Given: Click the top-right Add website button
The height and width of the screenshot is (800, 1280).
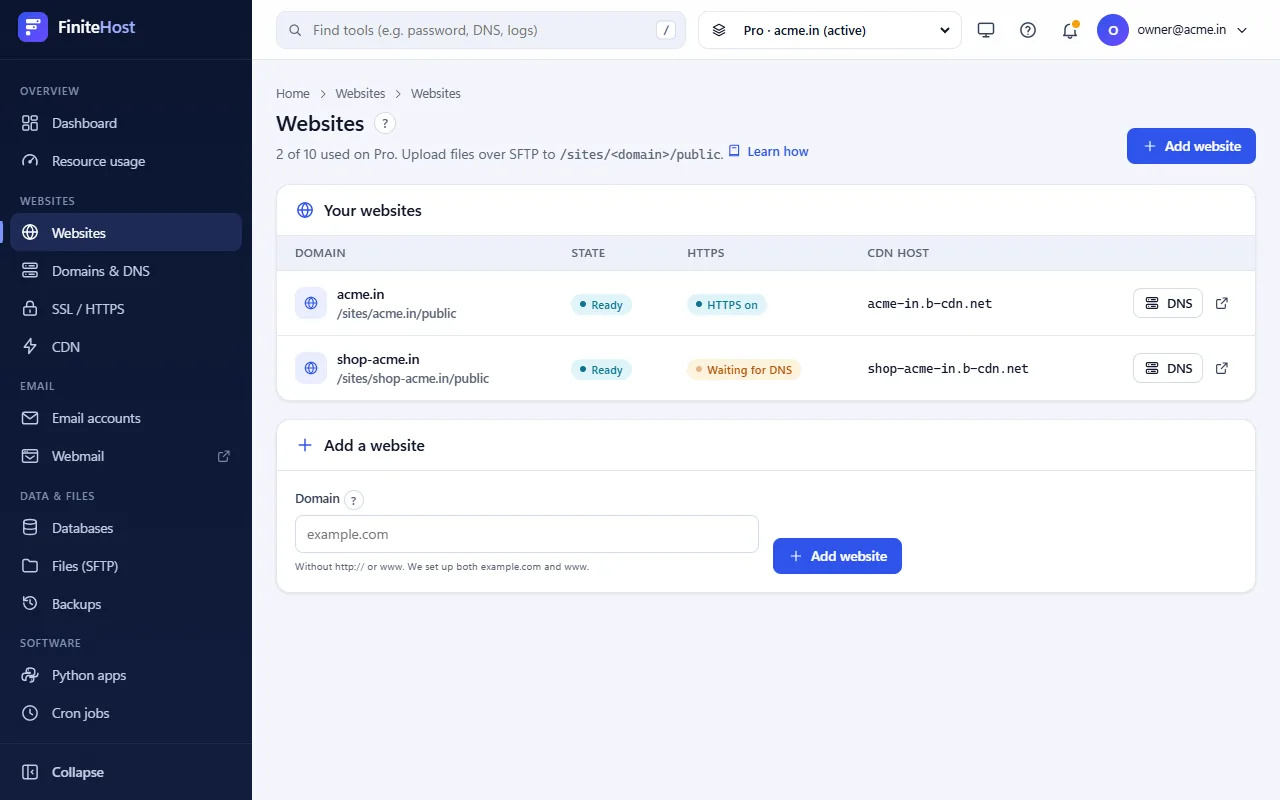Looking at the screenshot, I should [x=1191, y=146].
